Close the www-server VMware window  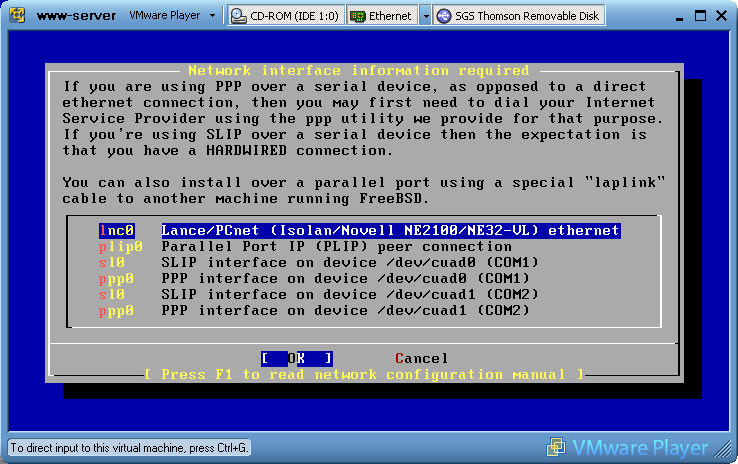tap(721, 16)
